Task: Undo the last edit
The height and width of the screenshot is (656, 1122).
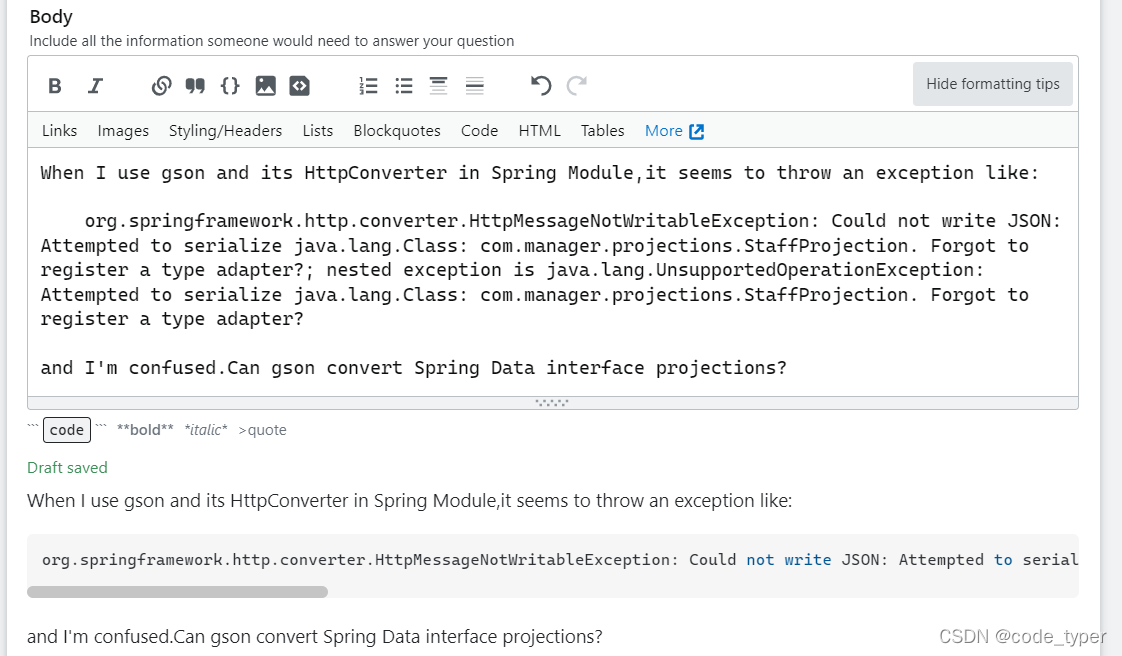Action: click(x=541, y=86)
